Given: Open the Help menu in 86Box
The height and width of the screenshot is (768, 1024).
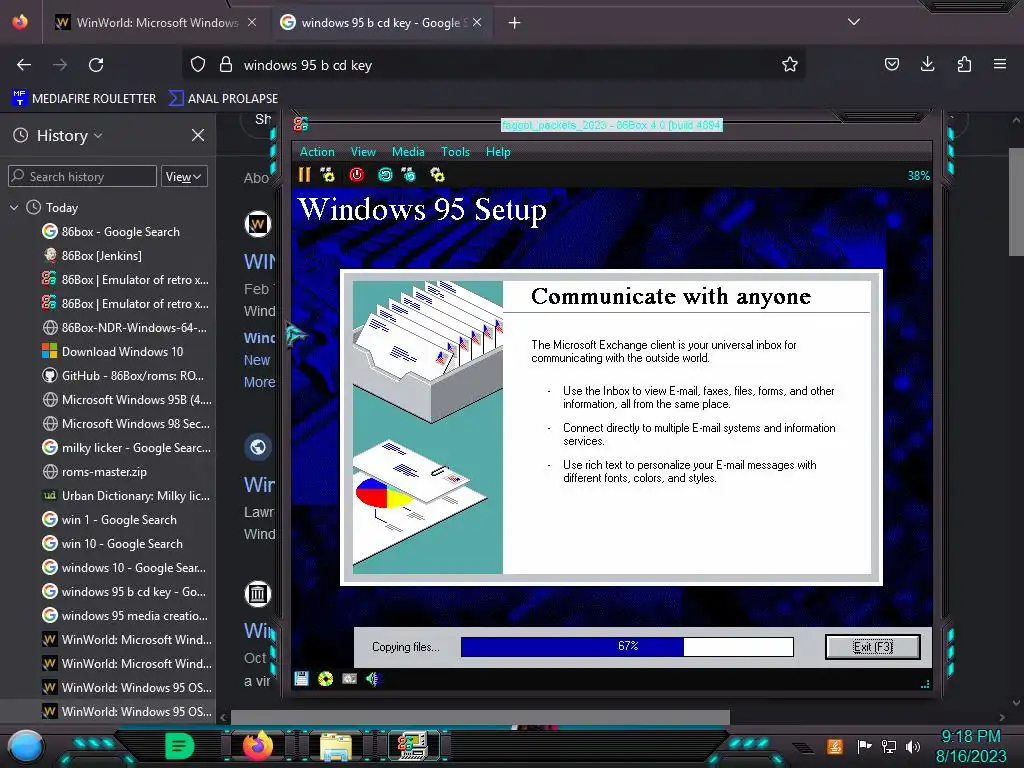Looking at the screenshot, I should coord(498,152).
